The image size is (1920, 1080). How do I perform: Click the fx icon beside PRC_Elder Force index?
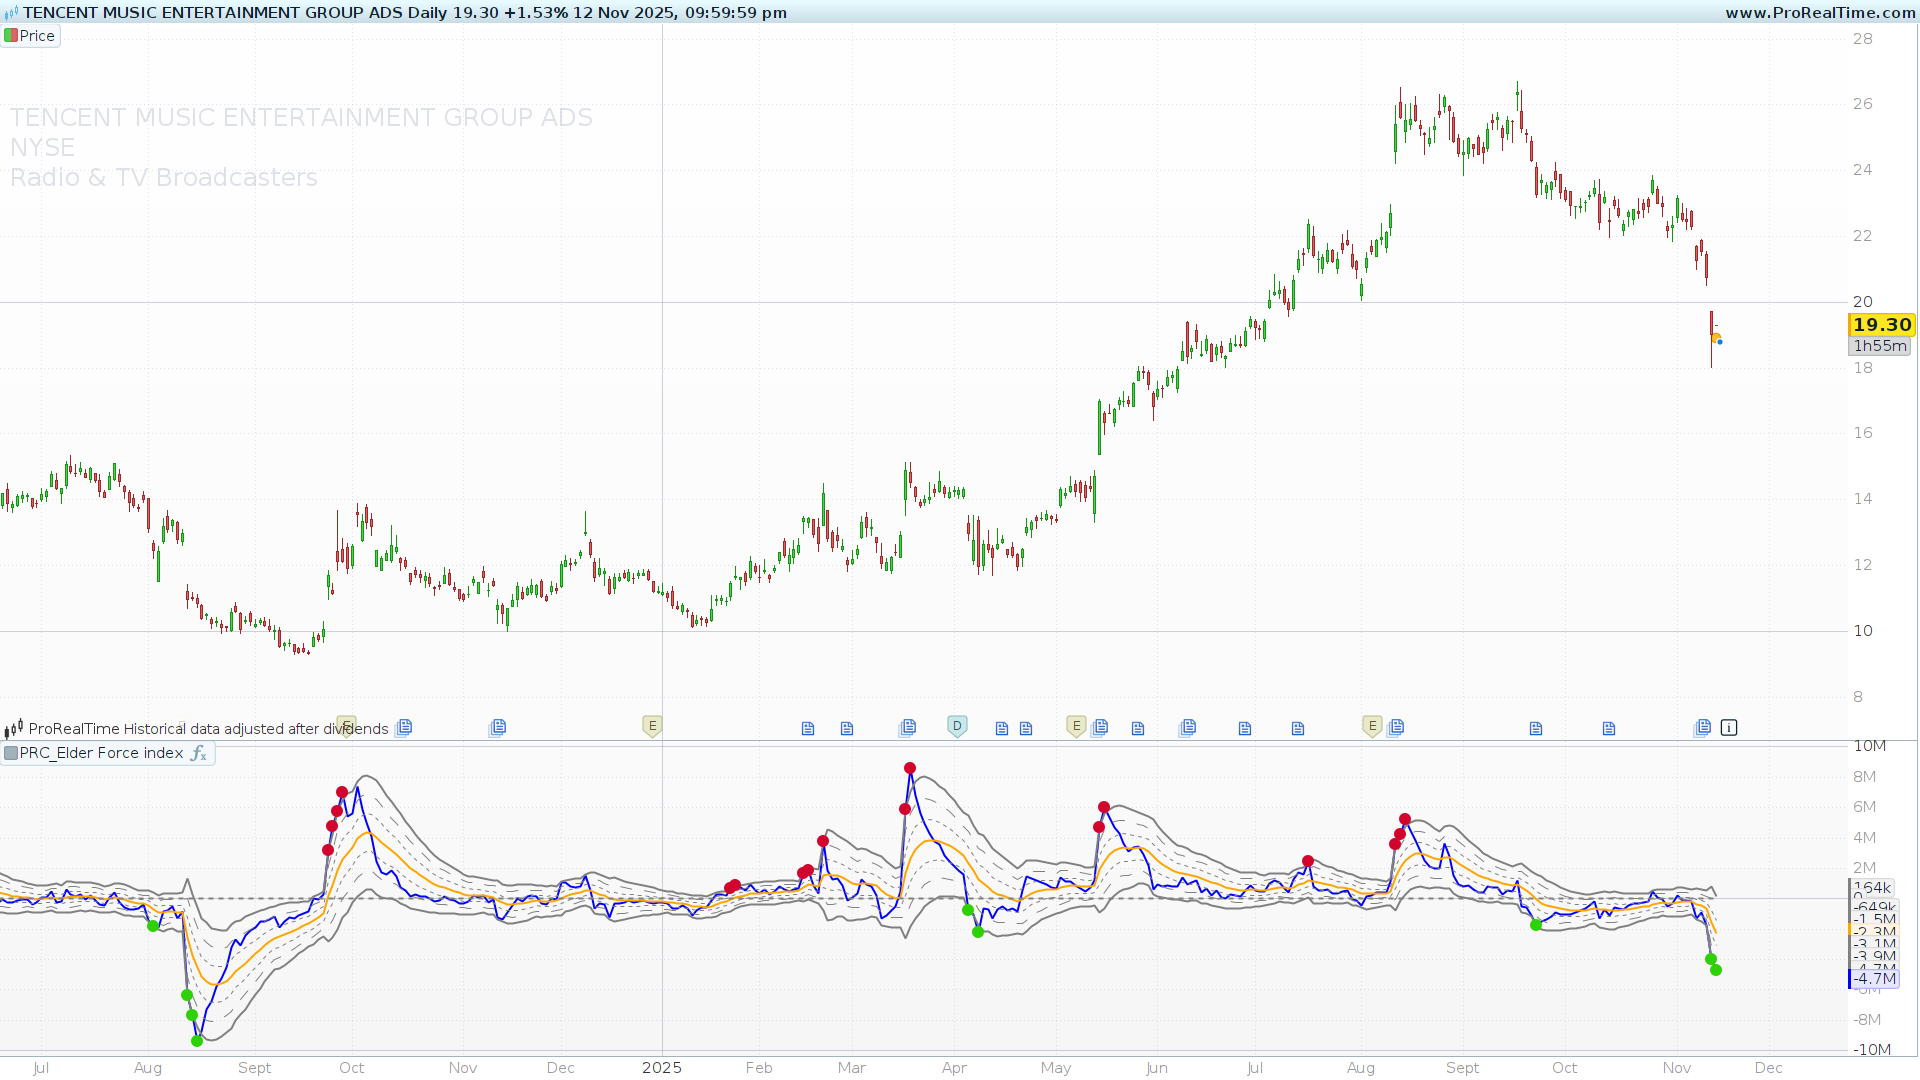198,753
